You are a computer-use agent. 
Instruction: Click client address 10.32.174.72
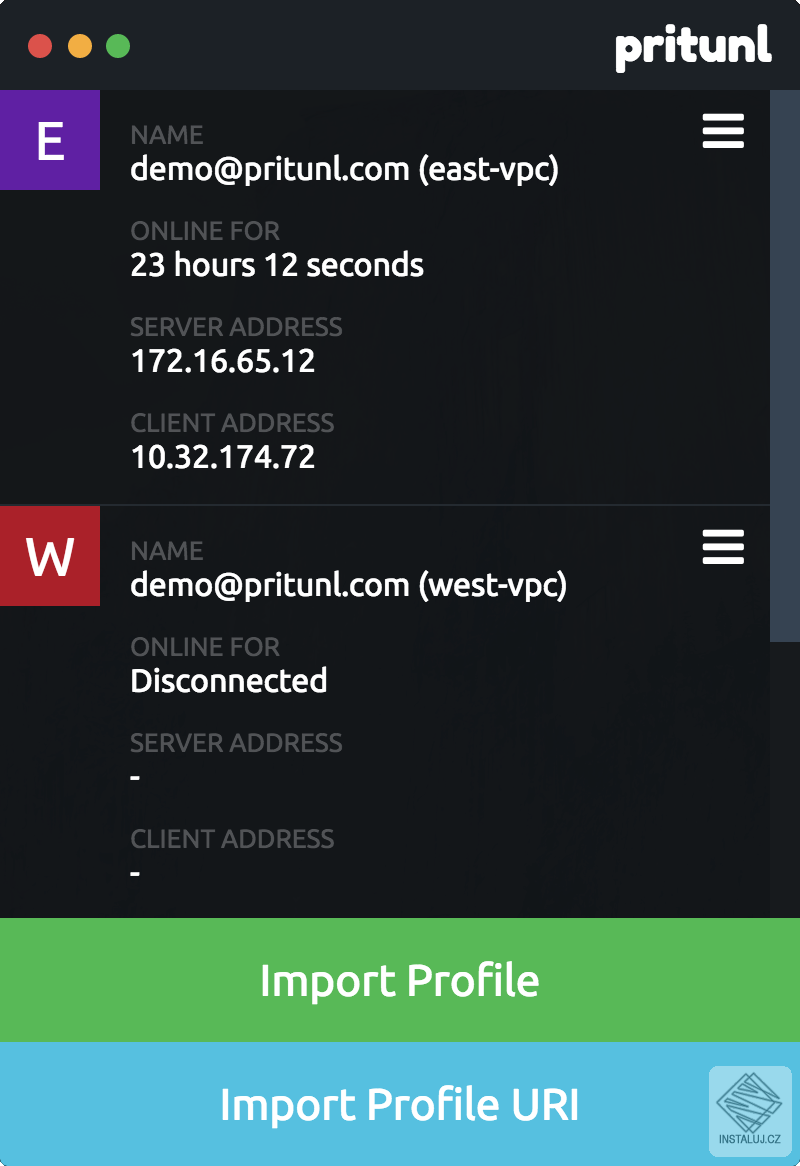coord(223,457)
